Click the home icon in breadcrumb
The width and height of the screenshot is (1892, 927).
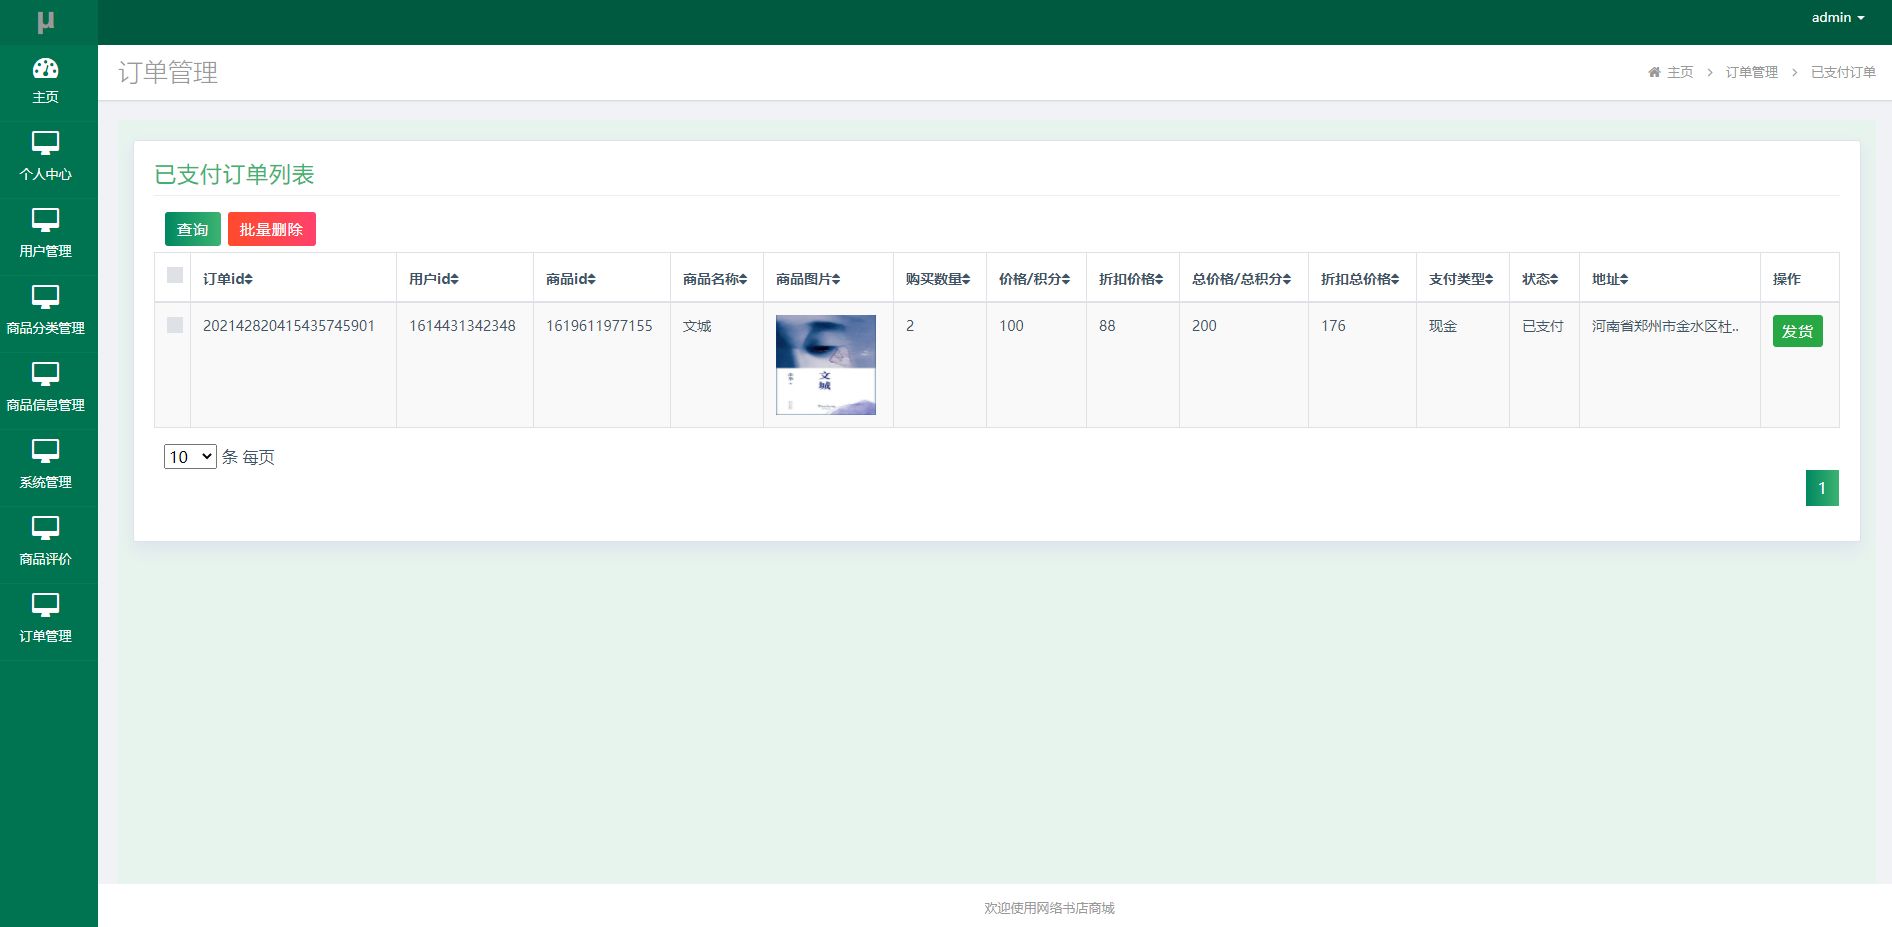(x=1654, y=72)
